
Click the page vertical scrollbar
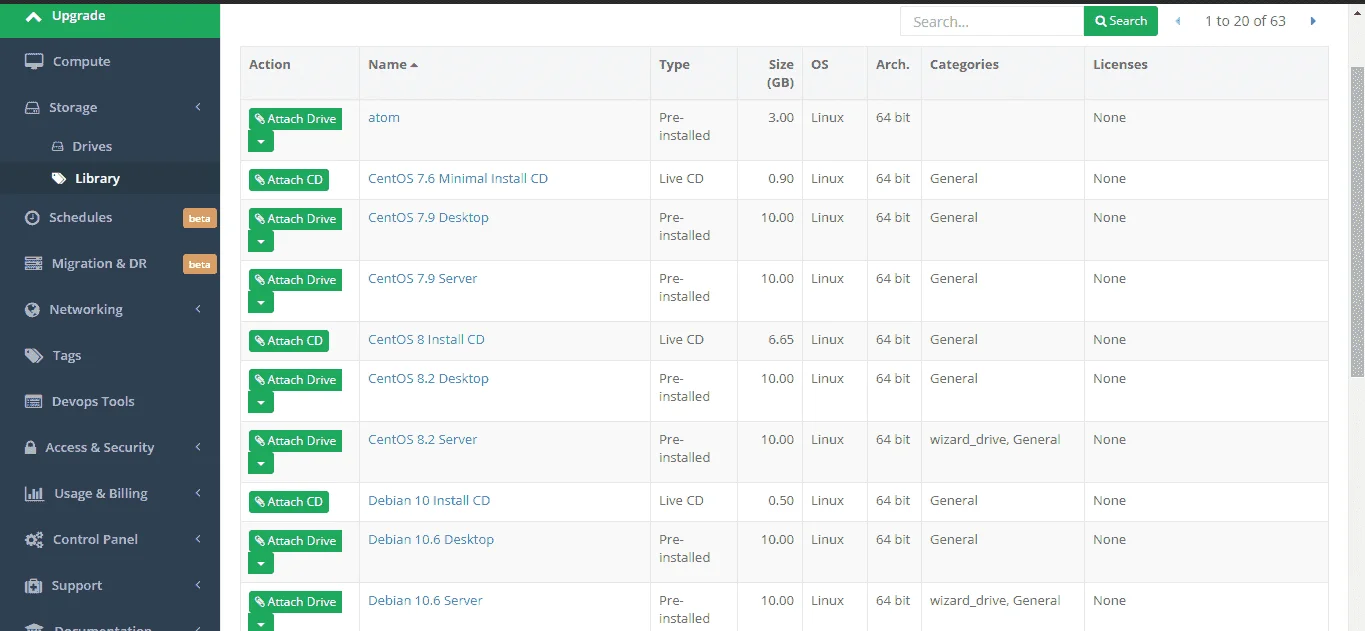(1357, 222)
